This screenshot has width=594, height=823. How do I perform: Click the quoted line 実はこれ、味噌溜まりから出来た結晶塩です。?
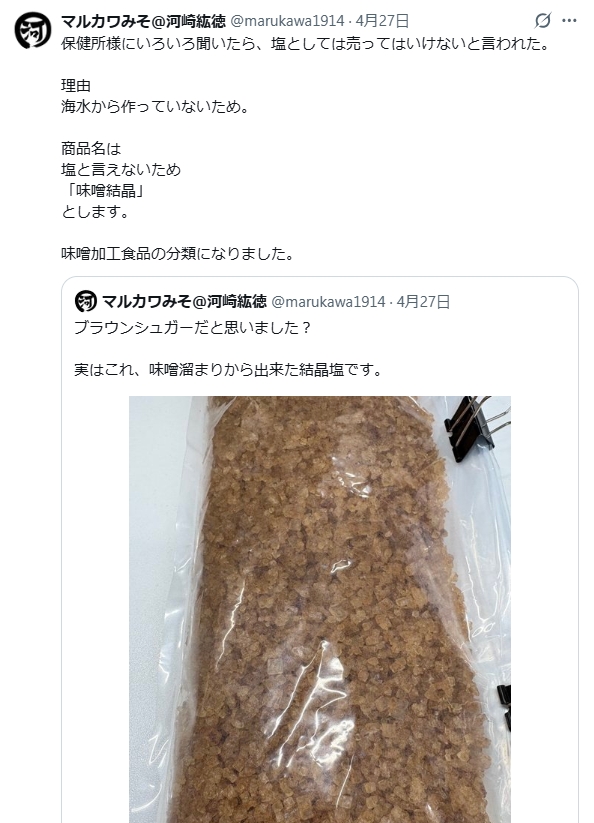pos(228,370)
